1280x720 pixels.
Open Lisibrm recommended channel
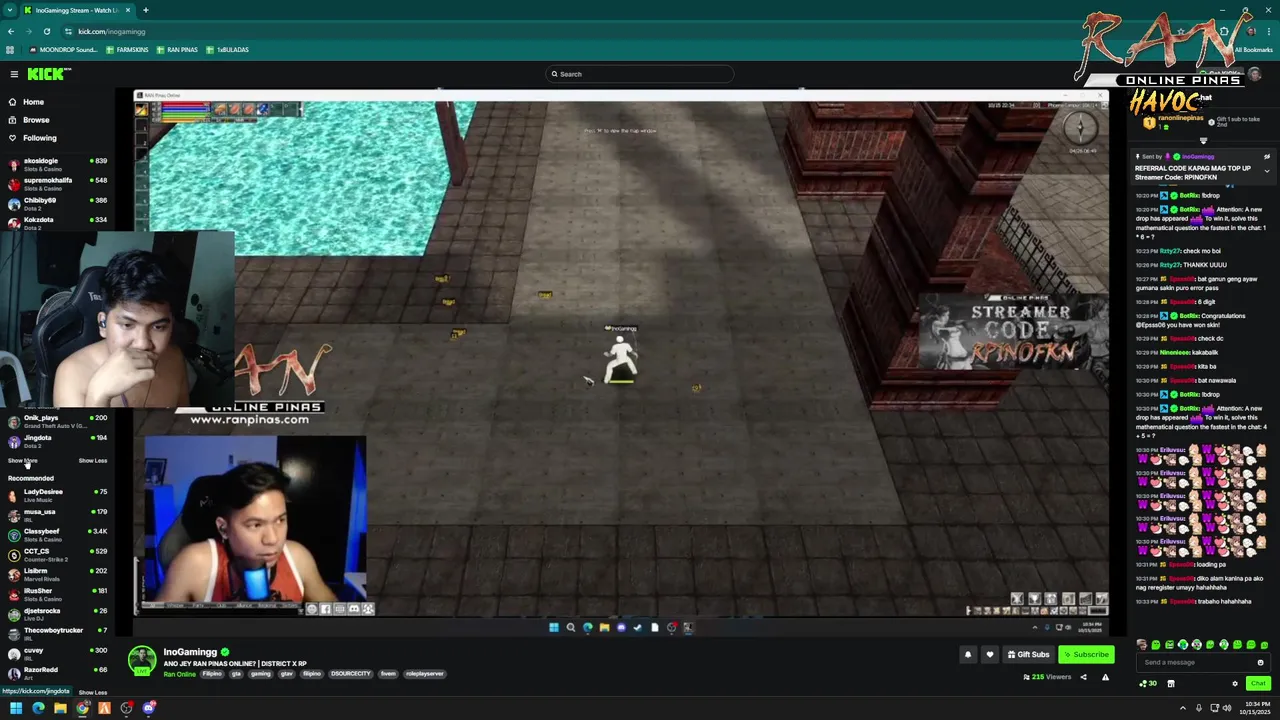click(57, 574)
